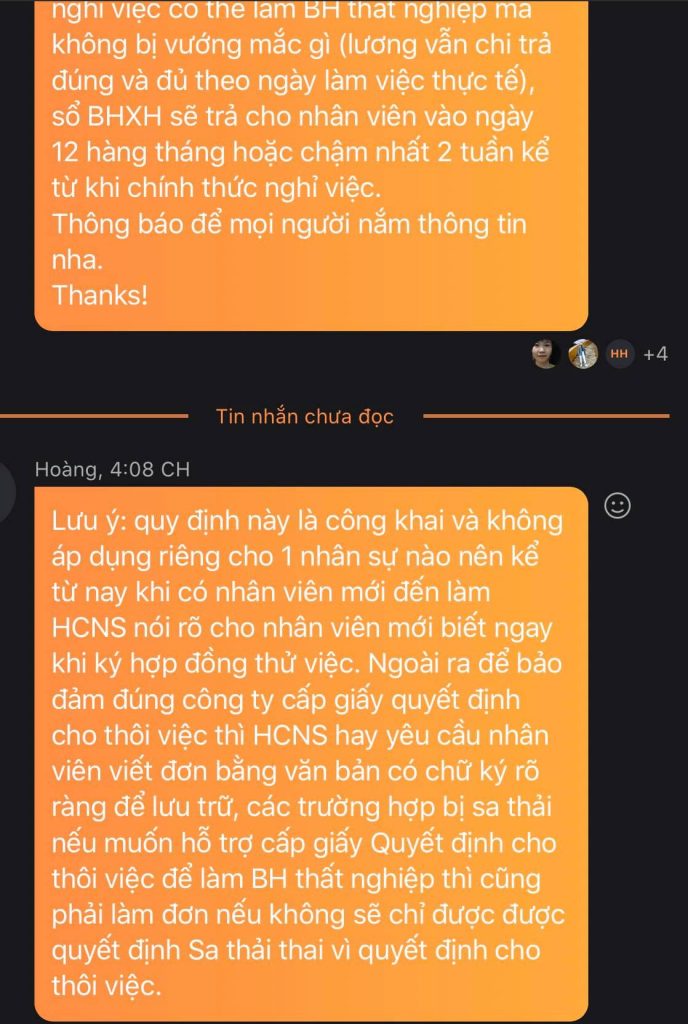View the +4 additional readers list
This screenshot has width=688, height=1024.
point(655,354)
